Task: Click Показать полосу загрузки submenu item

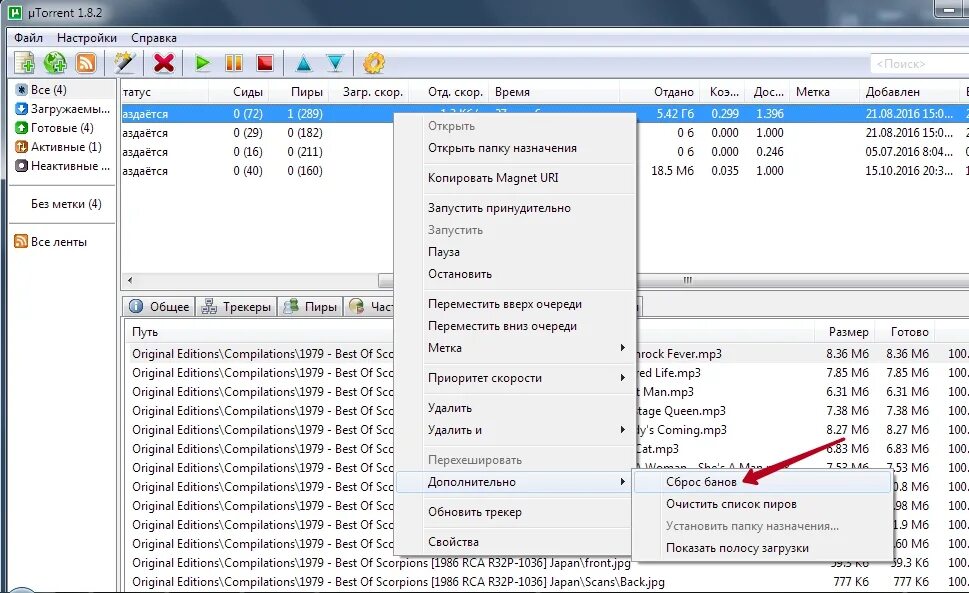Action: (763, 548)
